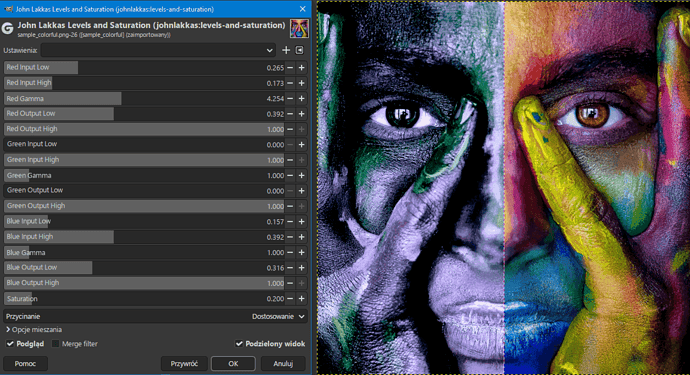Decrease Green Output High value

290,206
